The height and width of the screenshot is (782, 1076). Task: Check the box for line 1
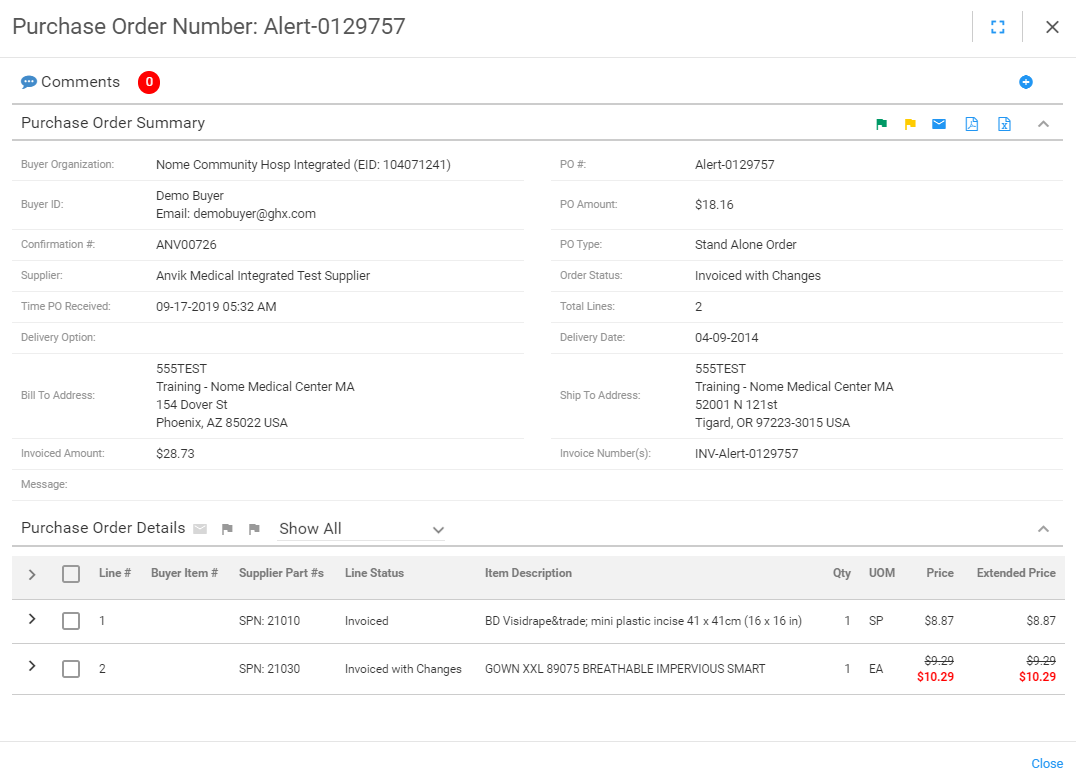tap(71, 621)
